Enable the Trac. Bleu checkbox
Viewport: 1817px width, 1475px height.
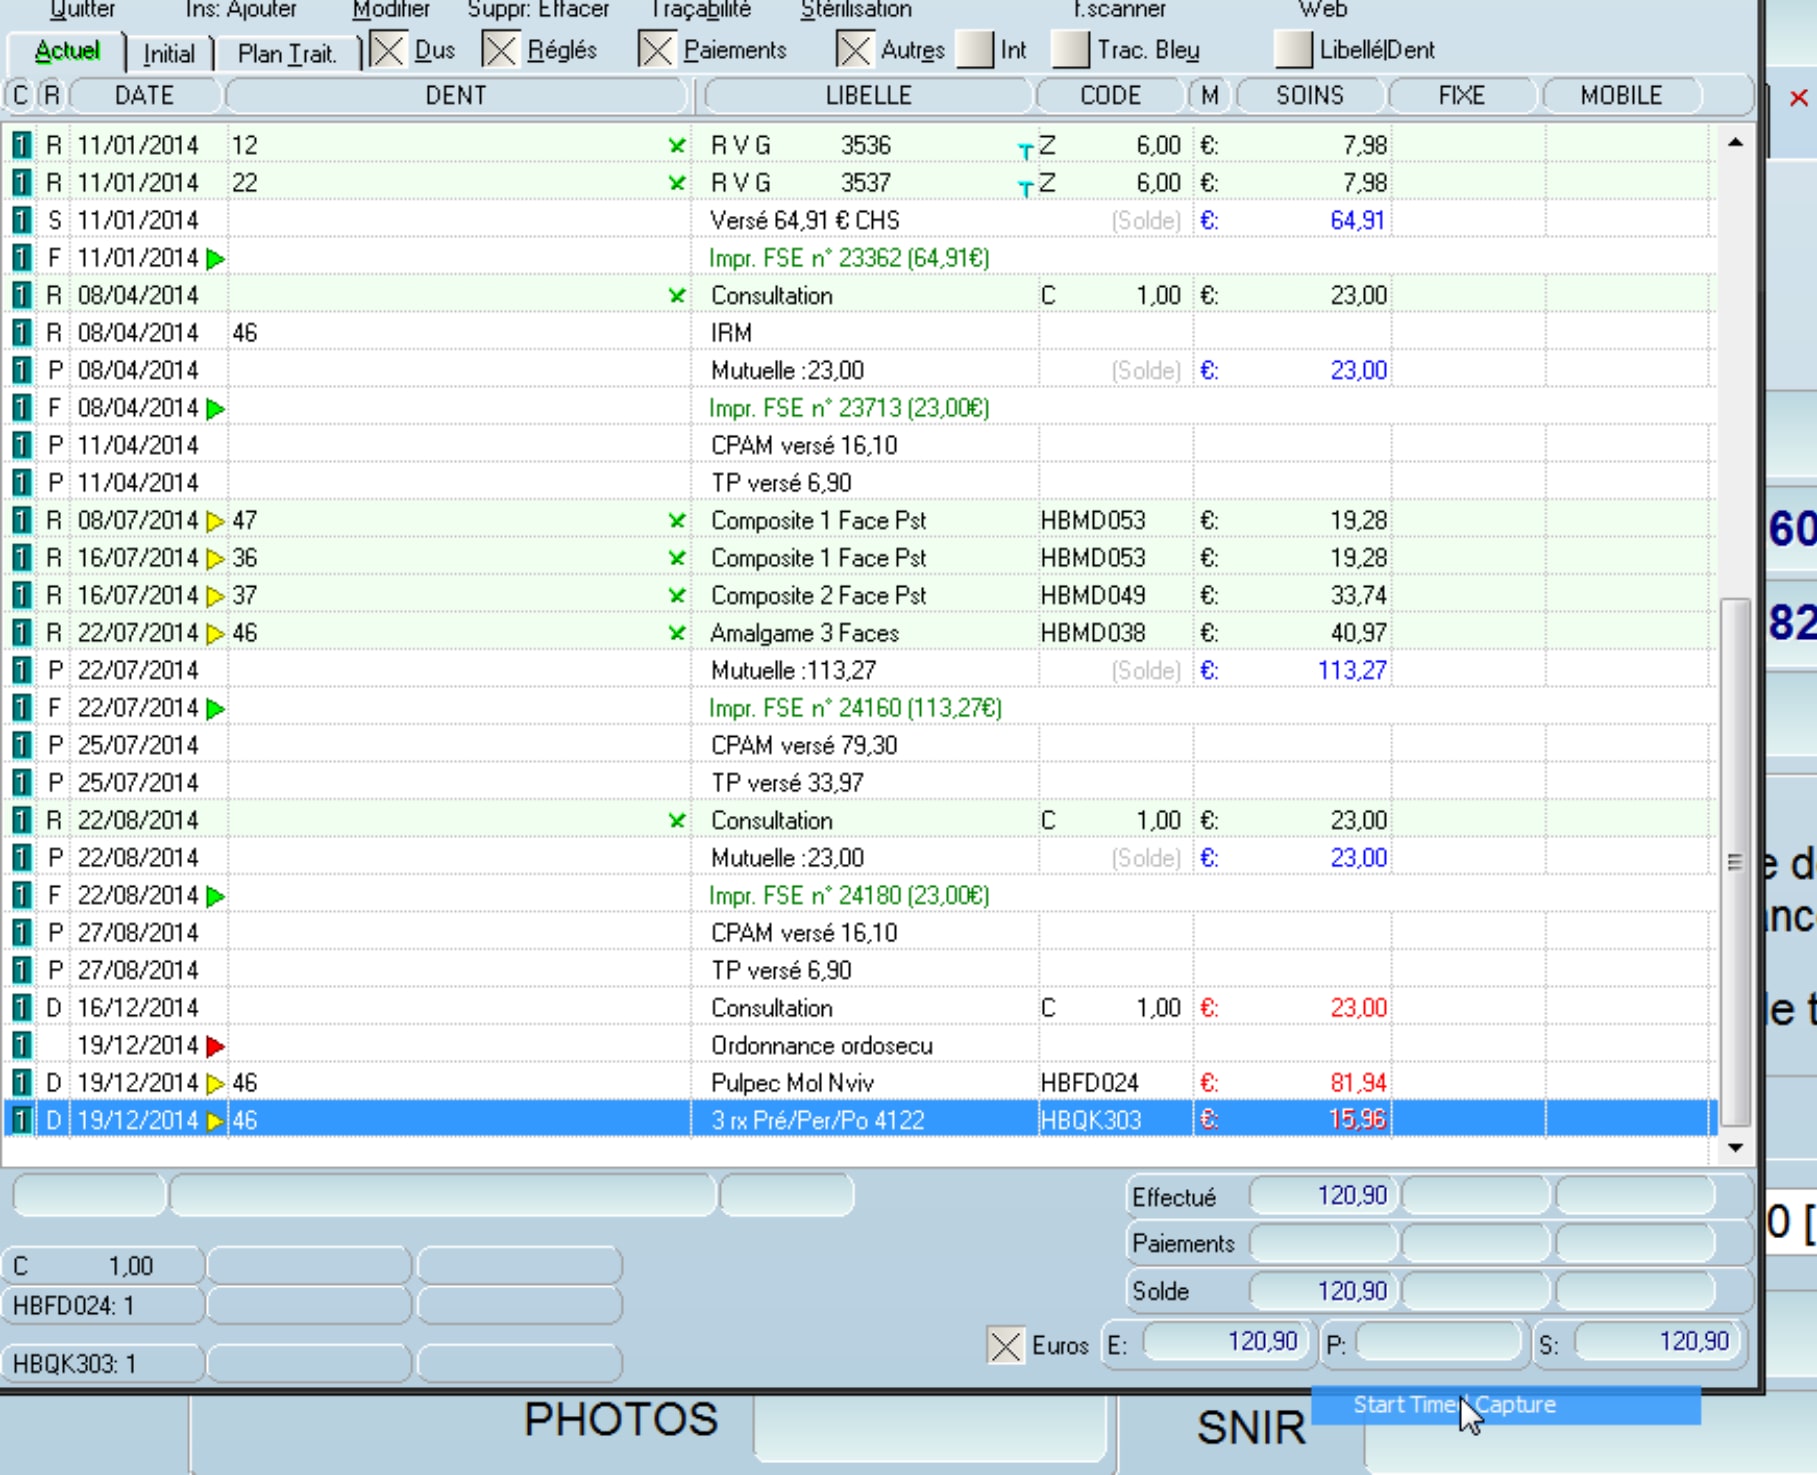(x=1070, y=50)
